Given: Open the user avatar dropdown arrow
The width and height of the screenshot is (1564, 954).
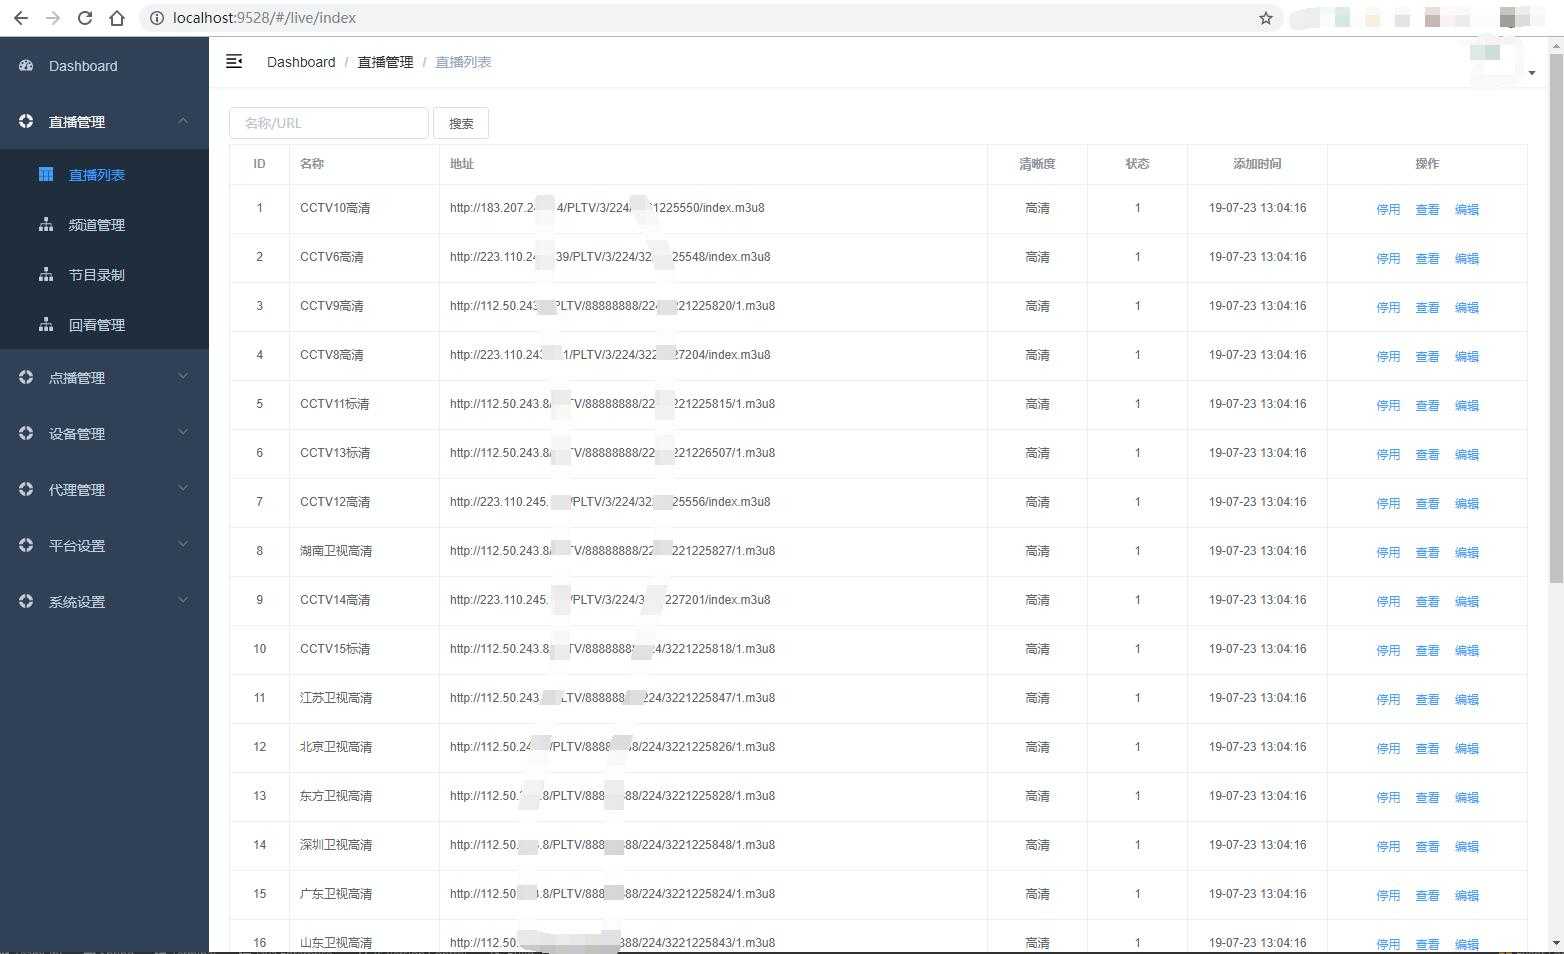Looking at the screenshot, I should coord(1532,73).
